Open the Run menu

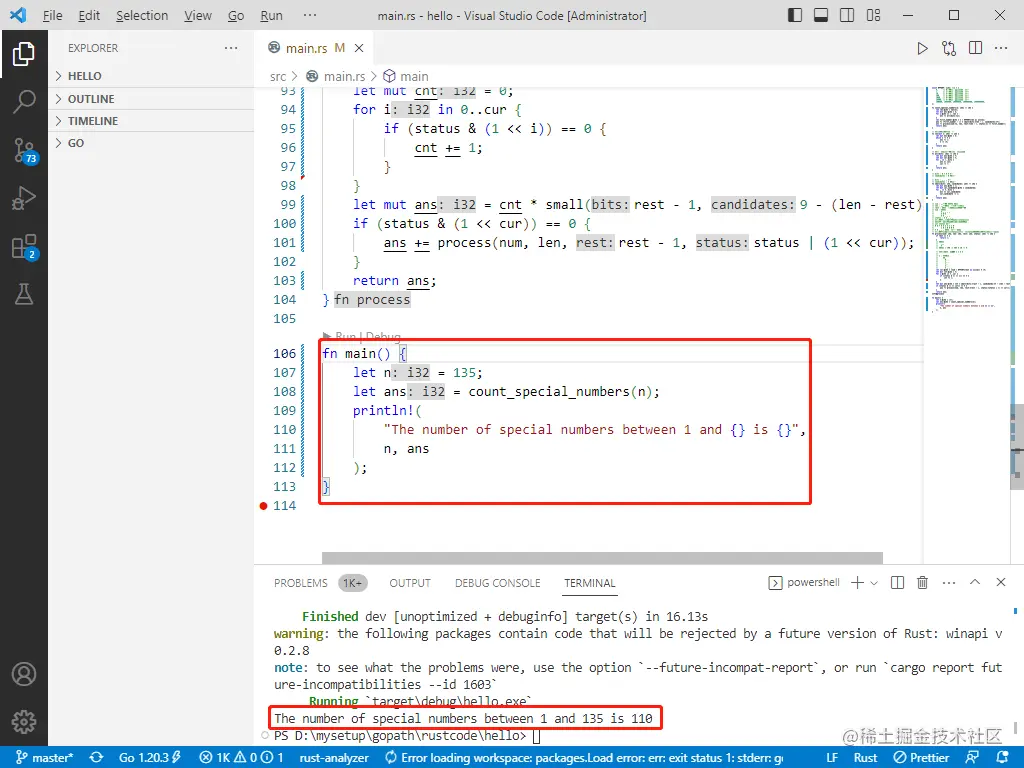click(271, 16)
